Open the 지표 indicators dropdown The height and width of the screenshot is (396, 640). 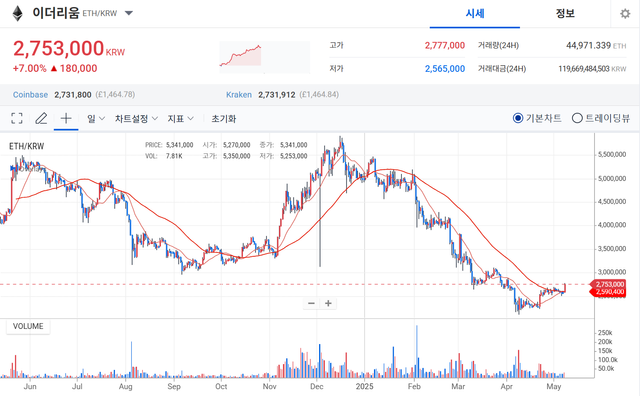tap(180, 119)
